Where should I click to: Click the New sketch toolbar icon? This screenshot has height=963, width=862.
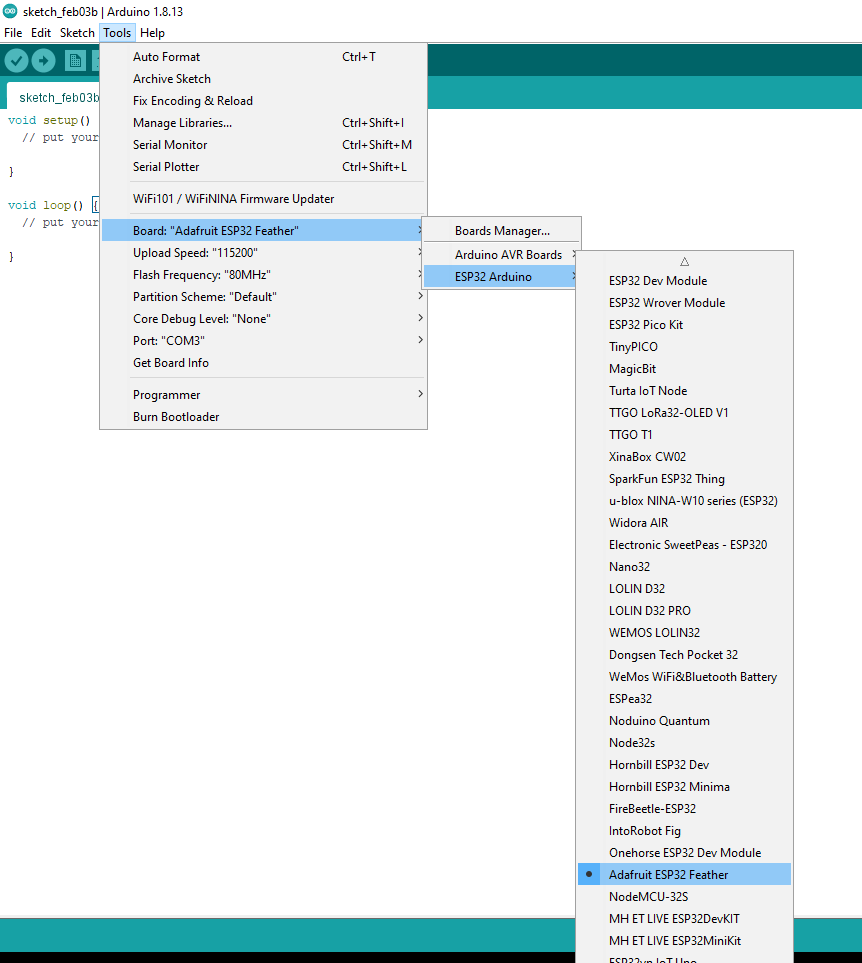[x=76, y=60]
